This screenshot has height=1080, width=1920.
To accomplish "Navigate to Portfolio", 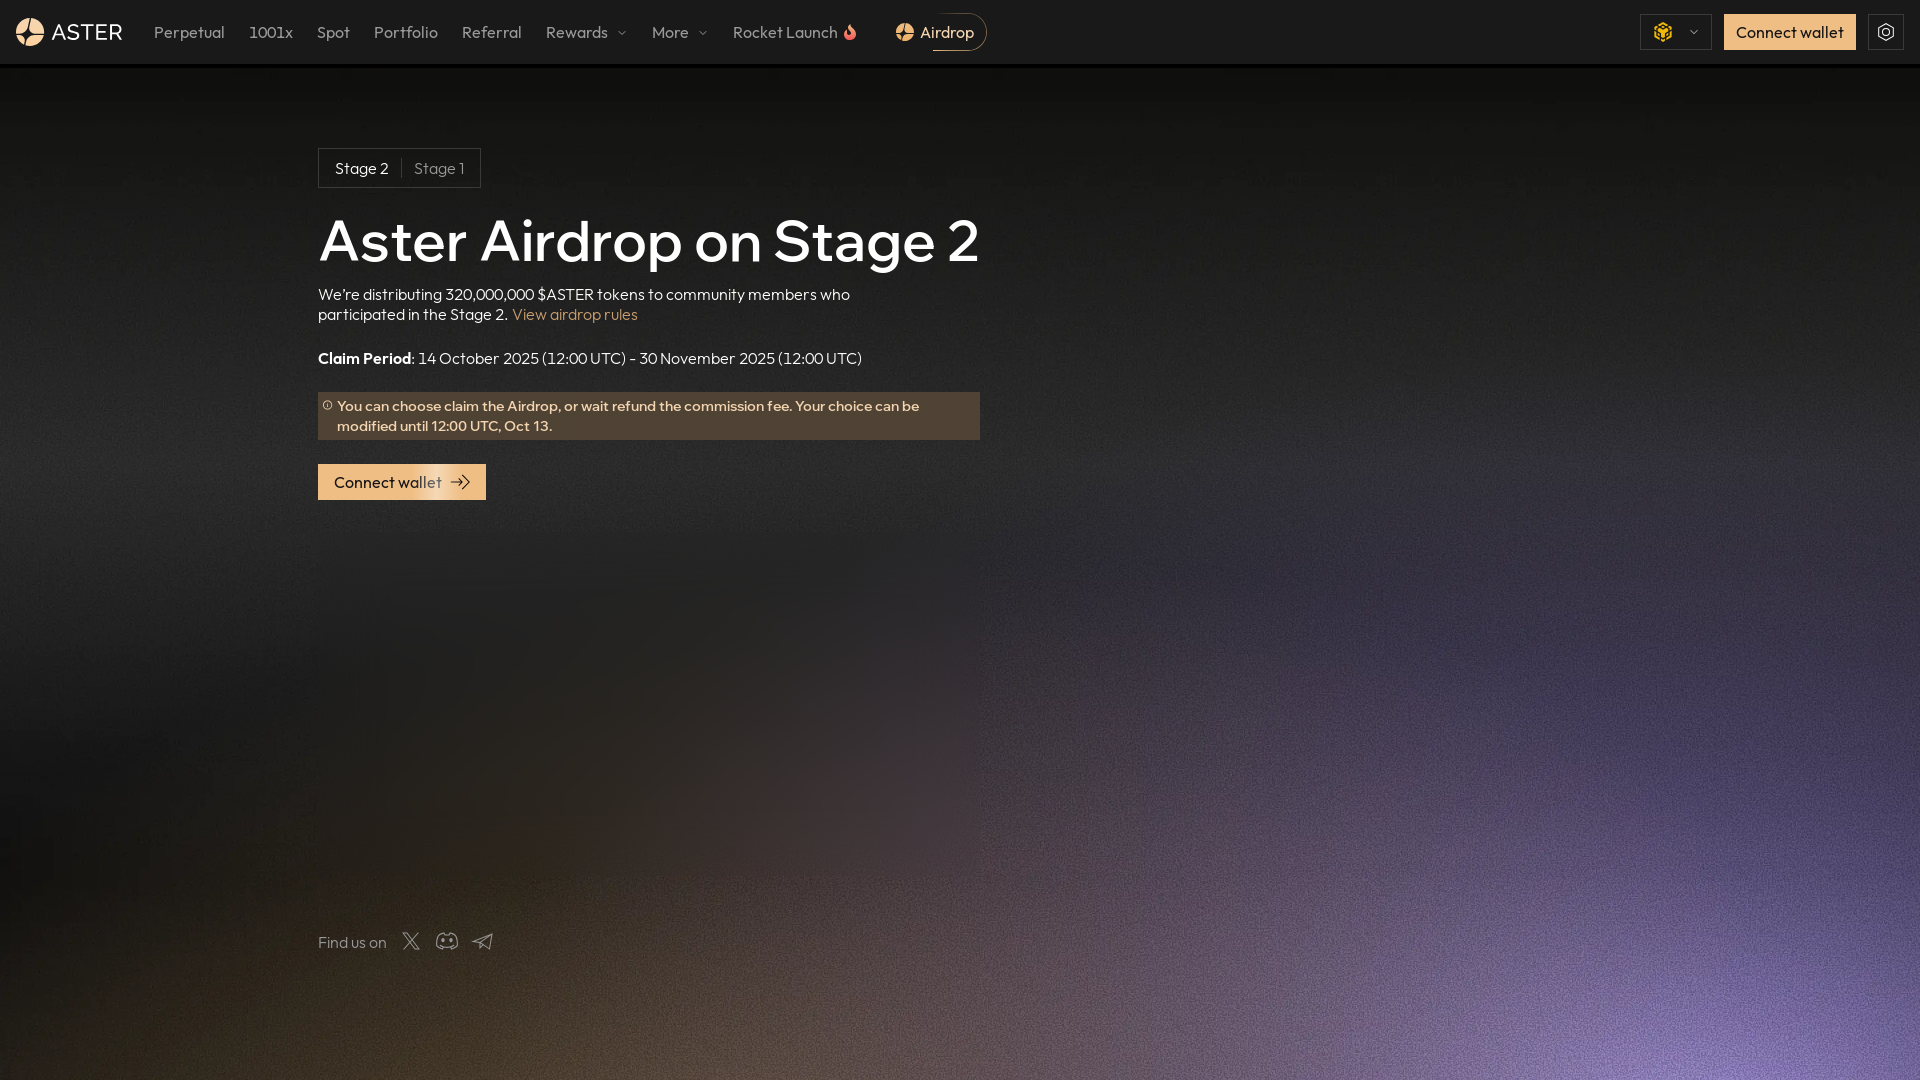I will (406, 32).
